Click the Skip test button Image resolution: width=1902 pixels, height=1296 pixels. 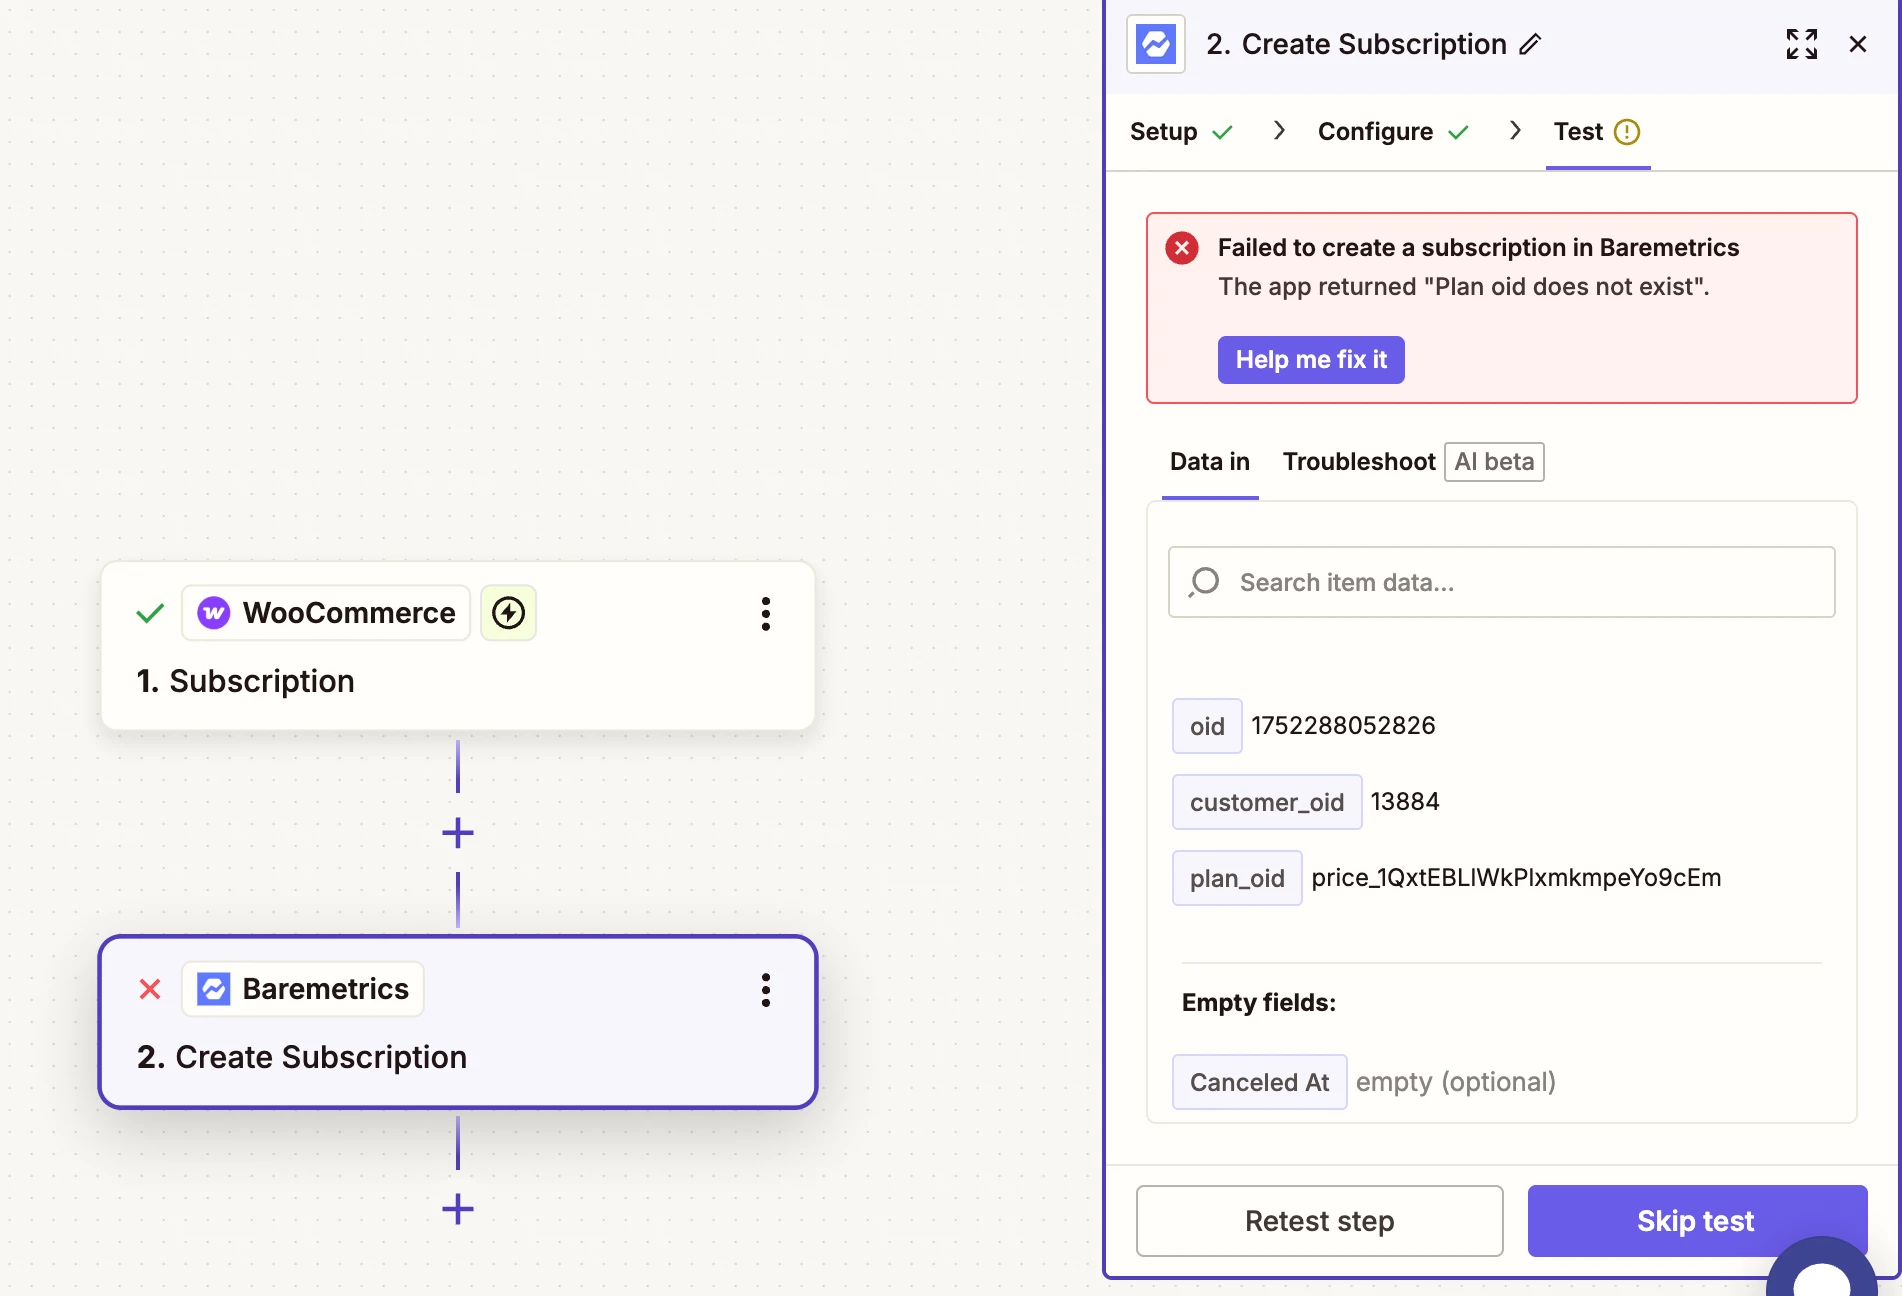(1697, 1221)
